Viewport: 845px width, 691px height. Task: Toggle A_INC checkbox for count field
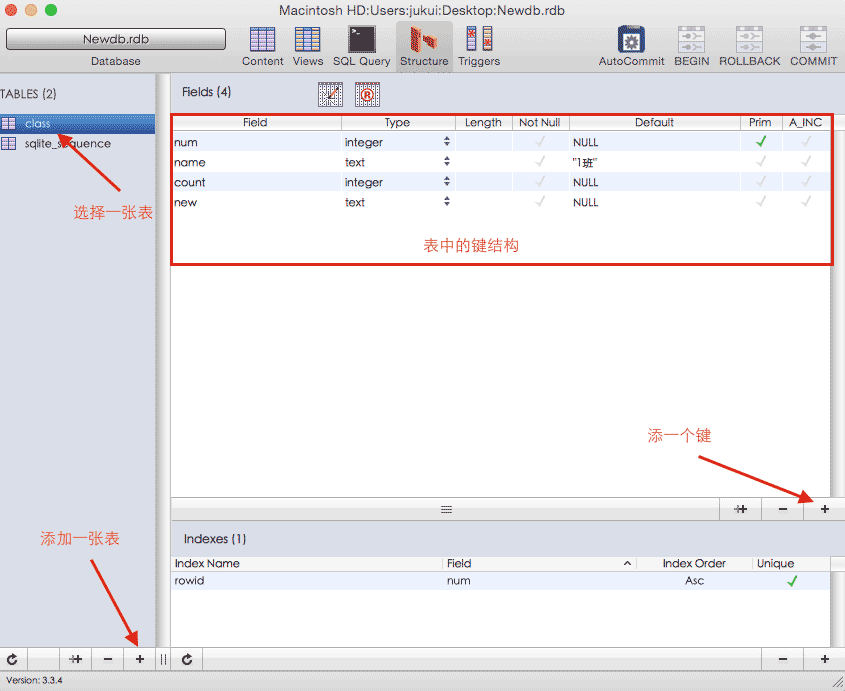[x=805, y=182]
